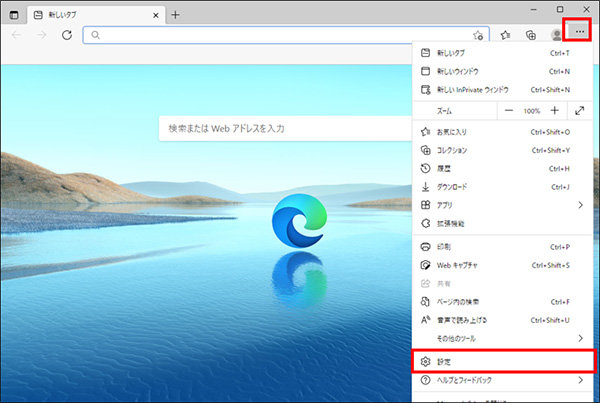Expand the その他のツール submenu
Screen dimensions: 600x403
coord(581,338)
